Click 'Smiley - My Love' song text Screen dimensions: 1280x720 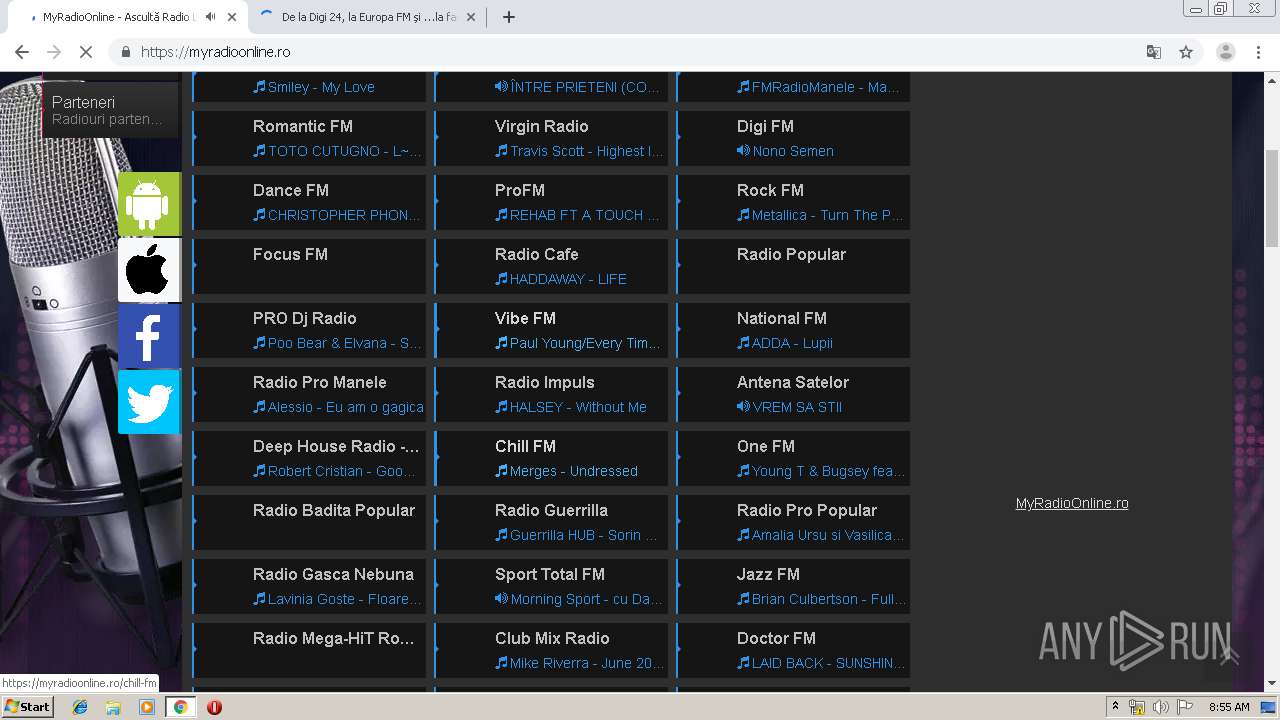[321, 87]
